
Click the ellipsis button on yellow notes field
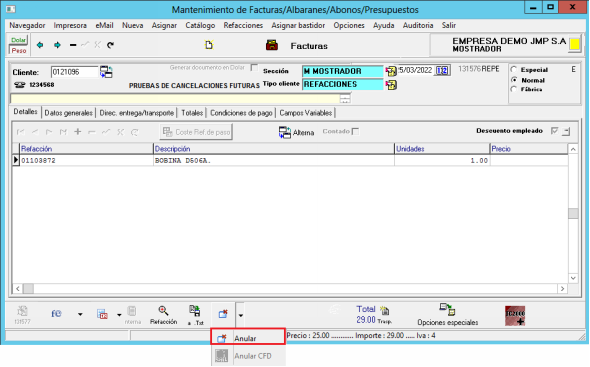[345, 99]
